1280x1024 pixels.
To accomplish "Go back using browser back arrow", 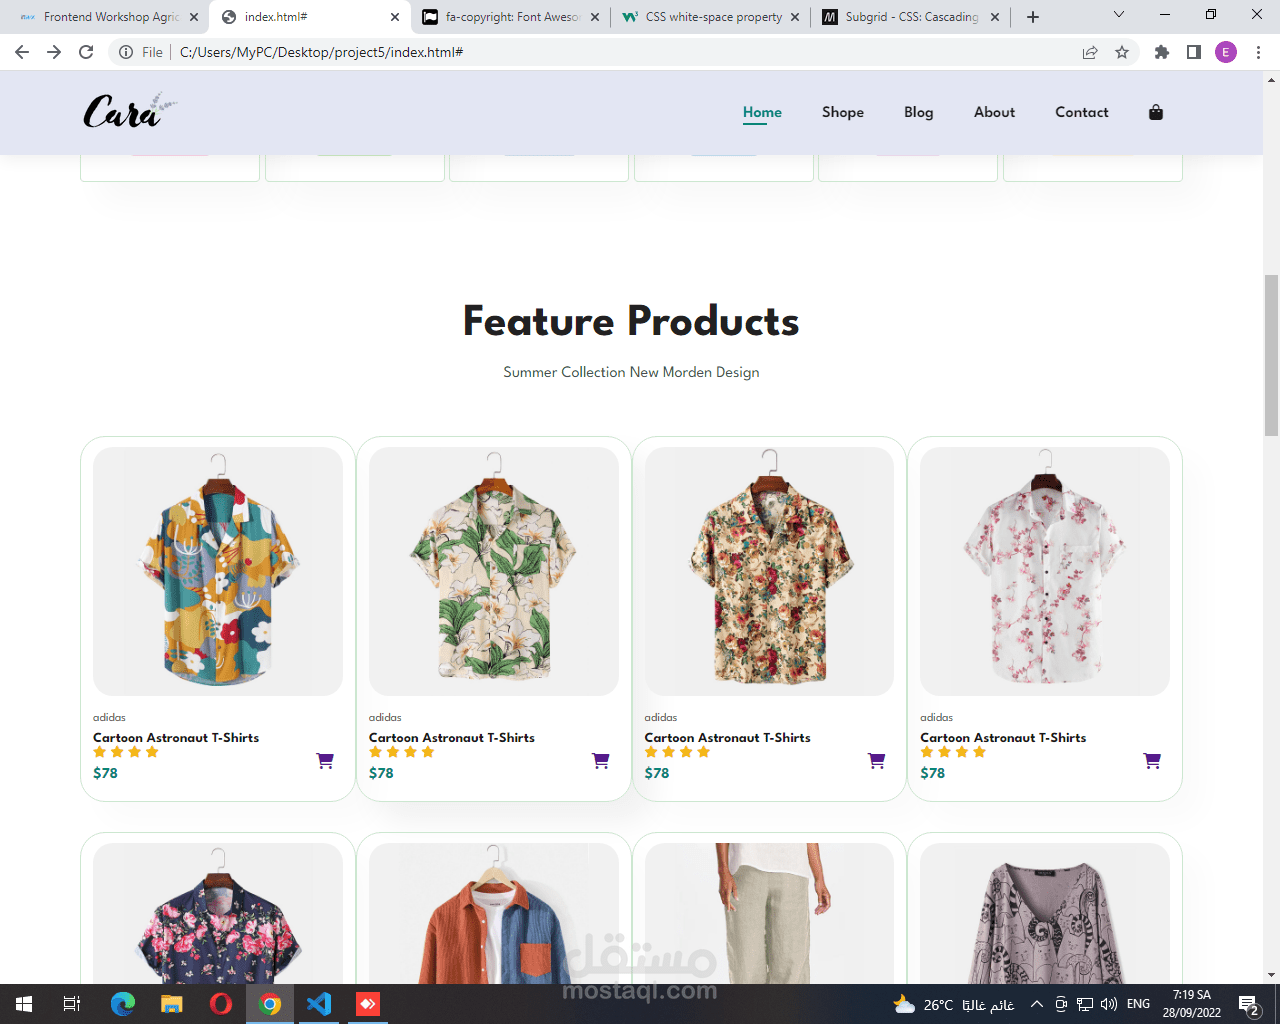I will pyautogui.click(x=22, y=52).
